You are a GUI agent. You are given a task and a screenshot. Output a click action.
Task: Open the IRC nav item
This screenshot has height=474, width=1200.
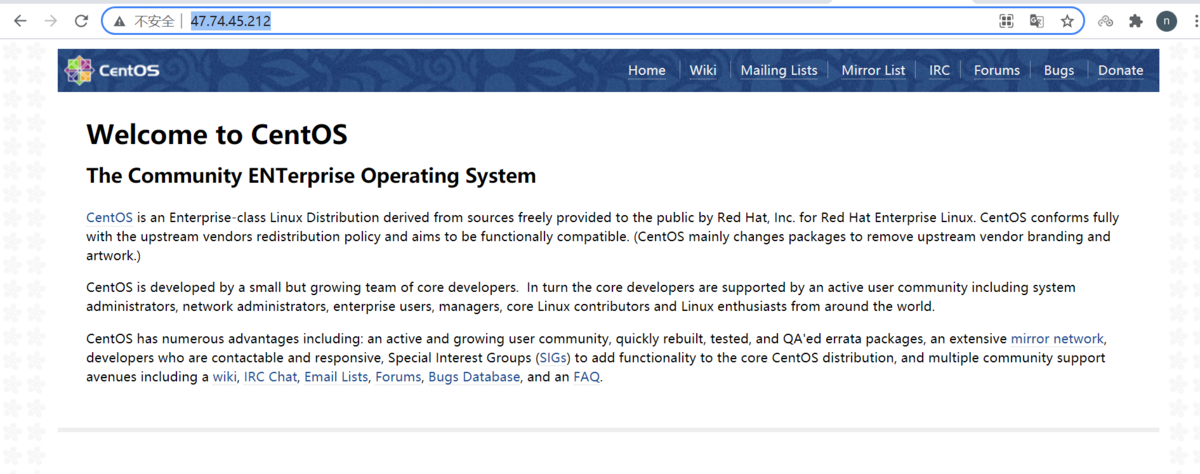(939, 70)
